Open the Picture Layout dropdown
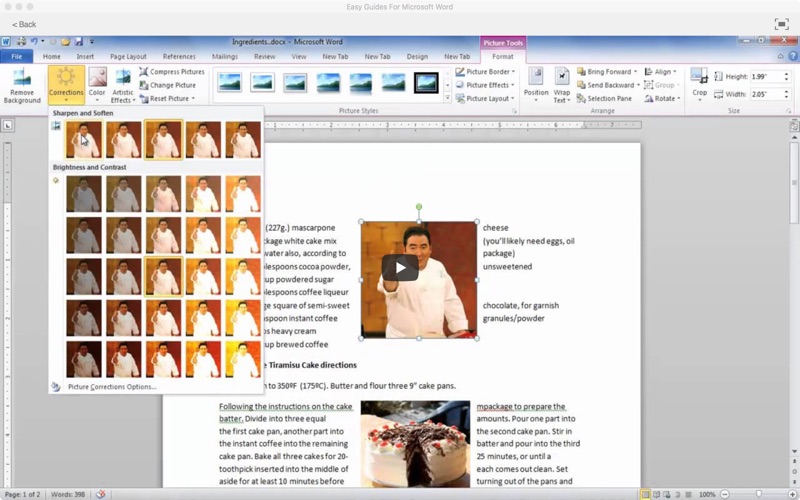The height and width of the screenshot is (500, 800). (485, 98)
